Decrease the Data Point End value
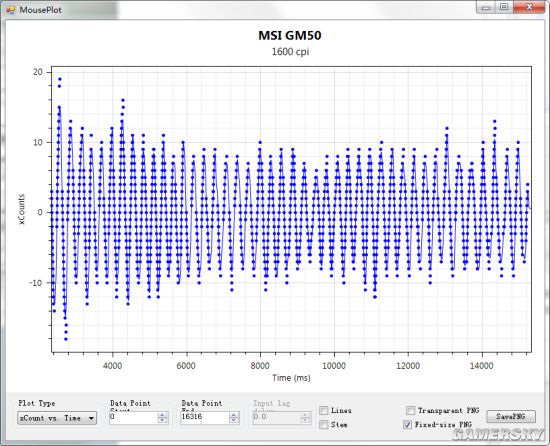This screenshot has width=550, height=446. click(x=234, y=421)
